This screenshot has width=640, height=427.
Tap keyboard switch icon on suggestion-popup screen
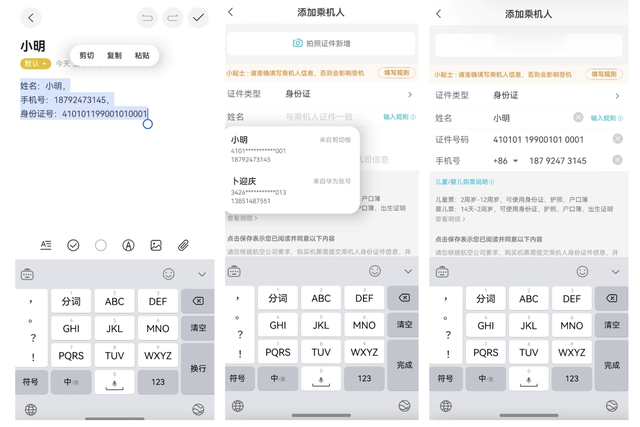[x=234, y=271]
